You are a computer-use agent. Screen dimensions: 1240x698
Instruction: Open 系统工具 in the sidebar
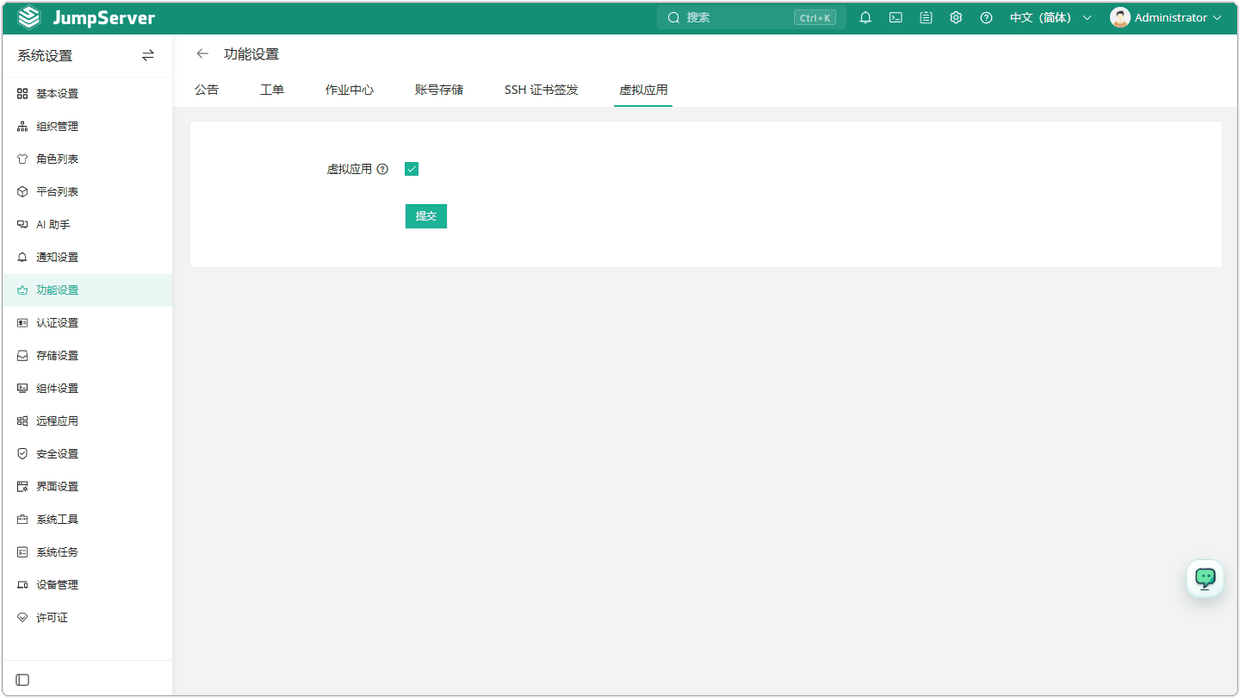click(86, 520)
